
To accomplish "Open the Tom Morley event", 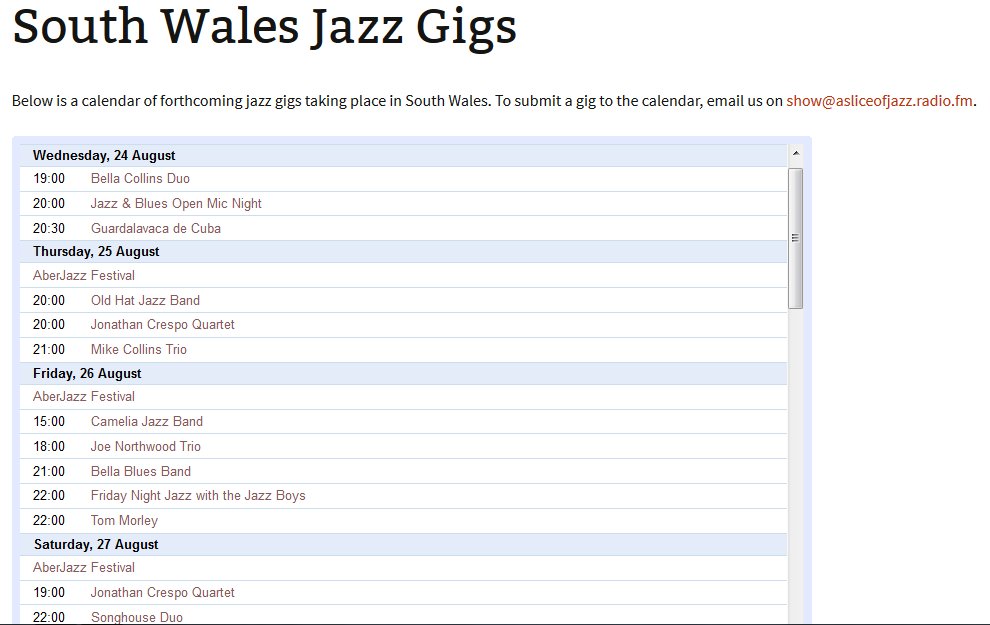I will (124, 520).
